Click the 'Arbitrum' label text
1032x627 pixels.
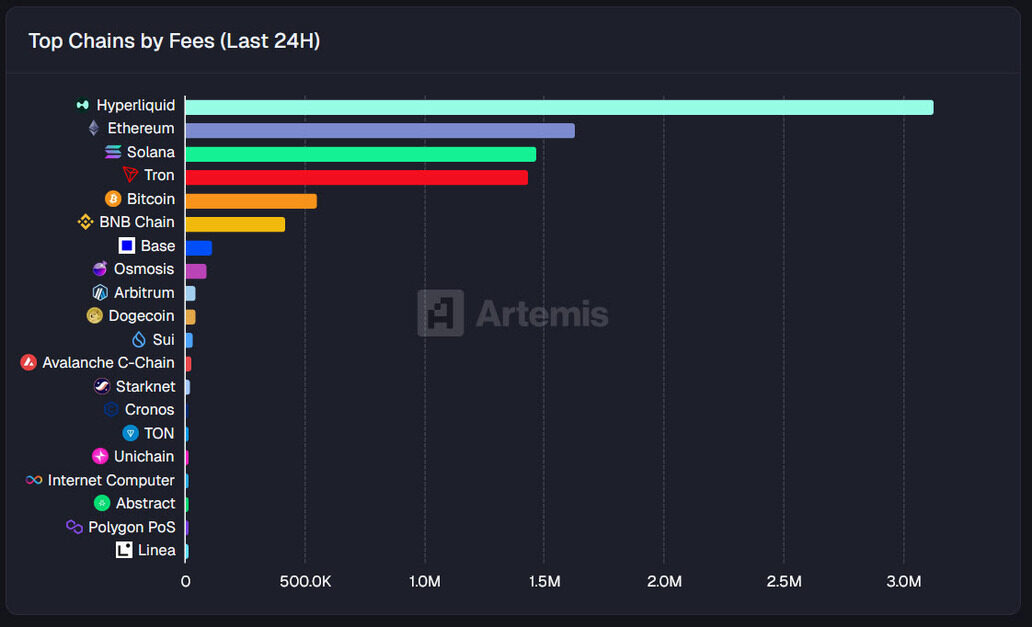pos(144,292)
